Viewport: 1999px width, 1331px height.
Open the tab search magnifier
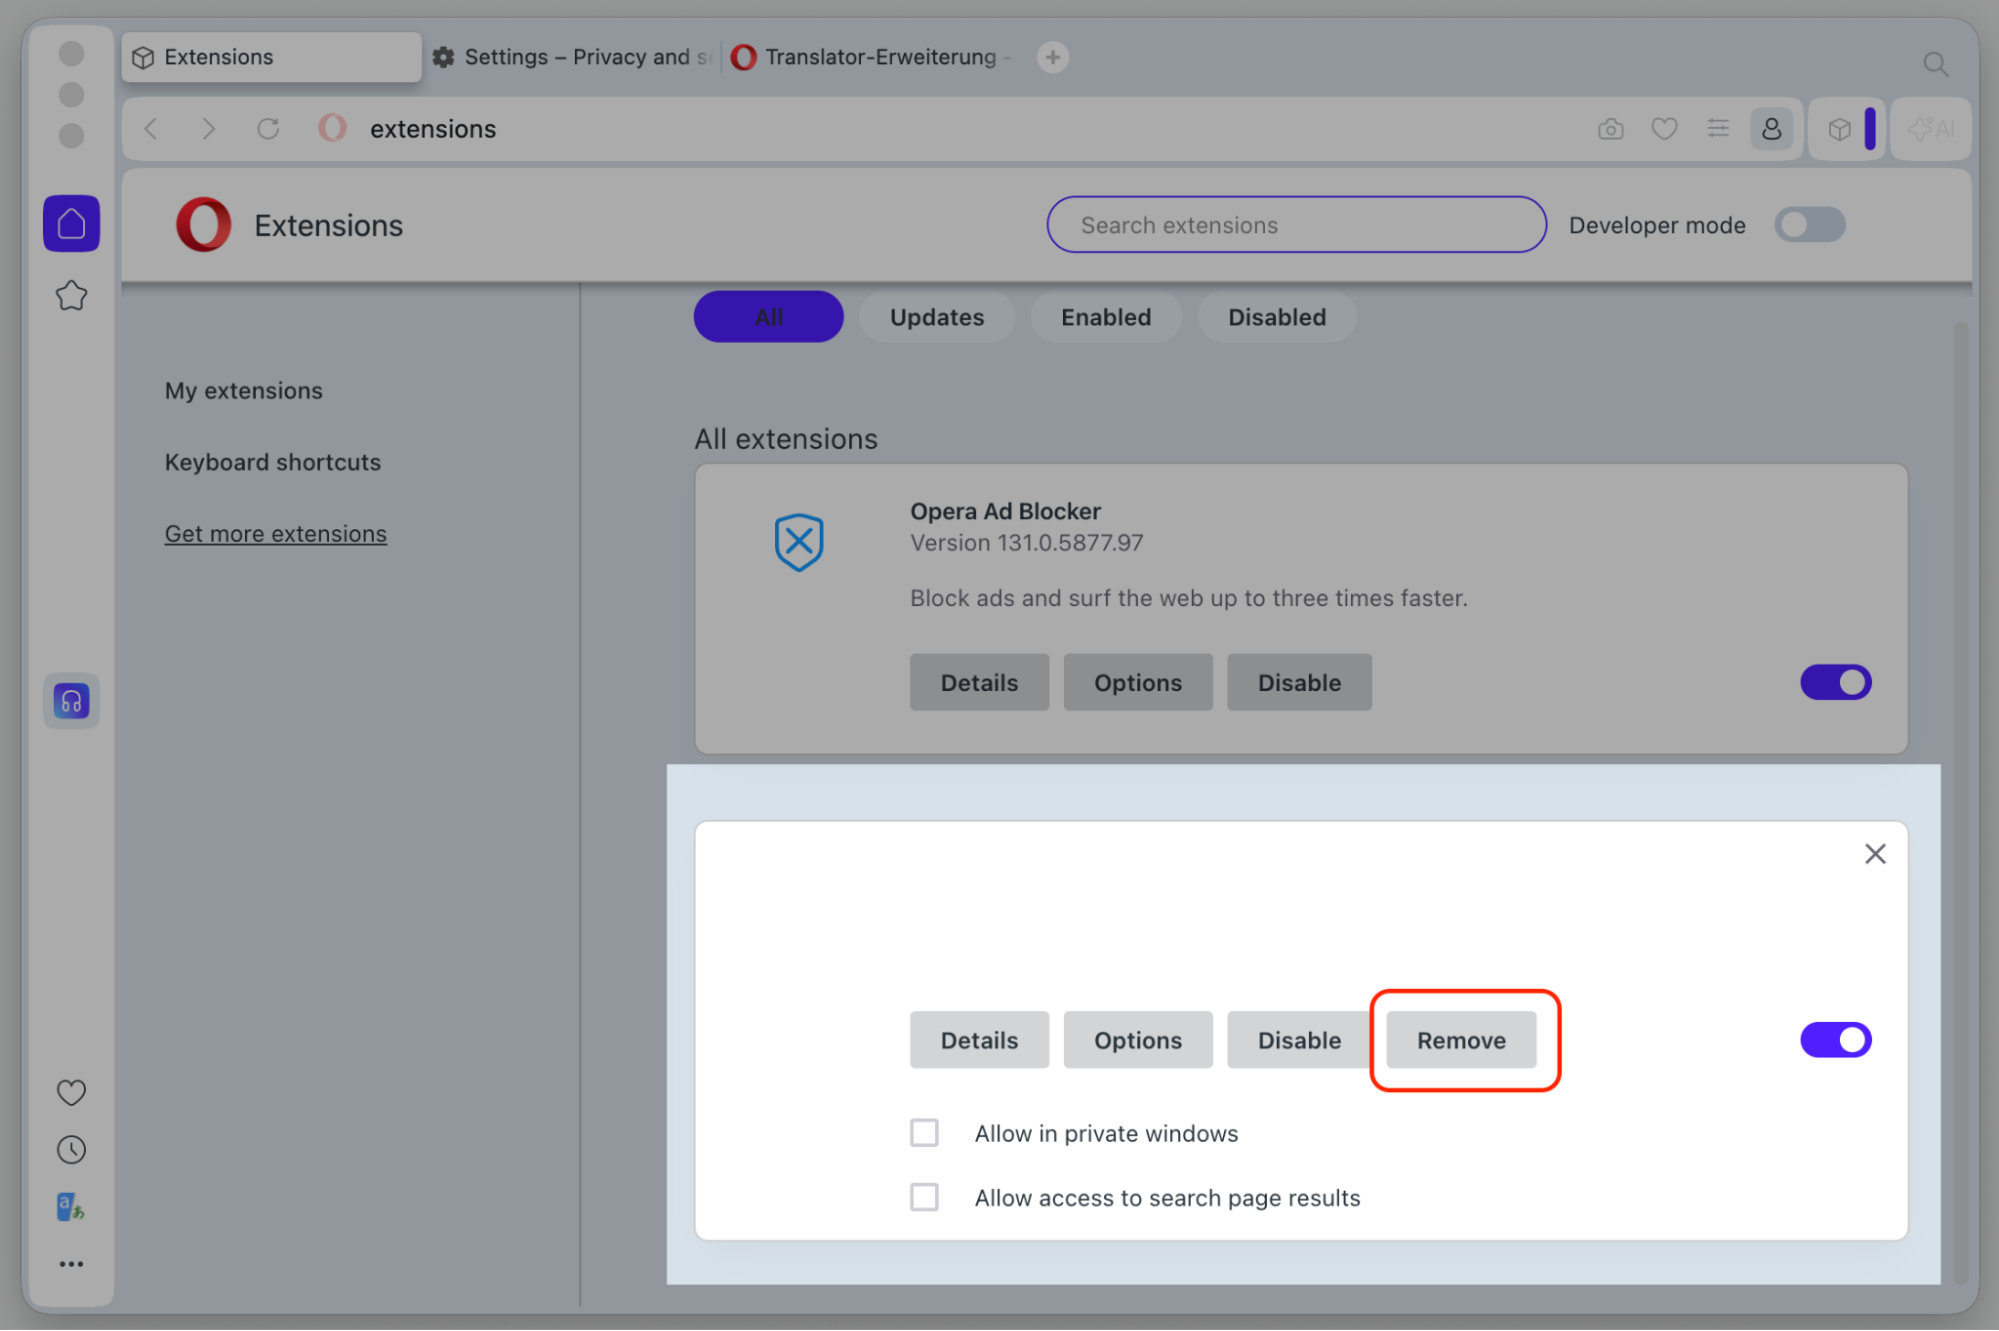pyautogui.click(x=1936, y=64)
